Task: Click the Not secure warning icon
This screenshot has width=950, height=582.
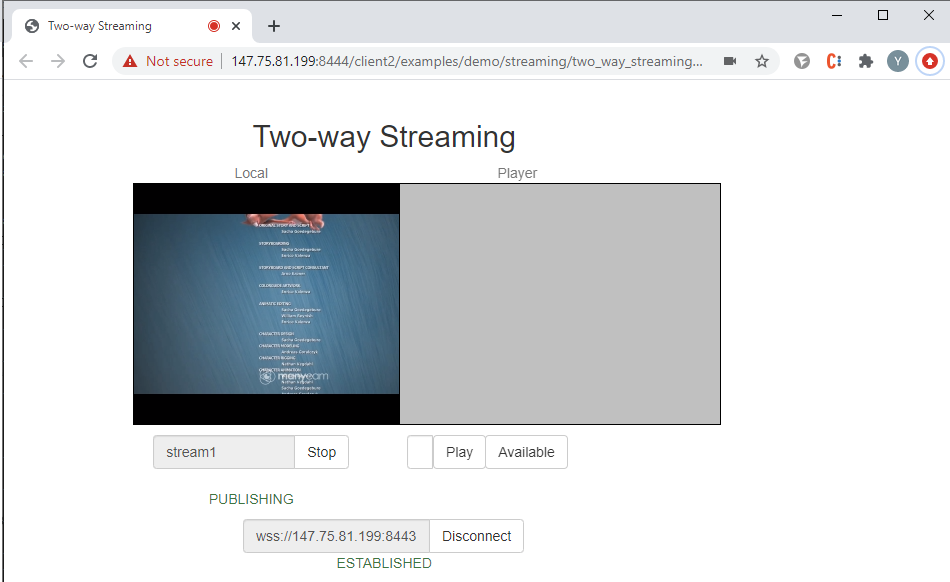Action: tap(130, 61)
